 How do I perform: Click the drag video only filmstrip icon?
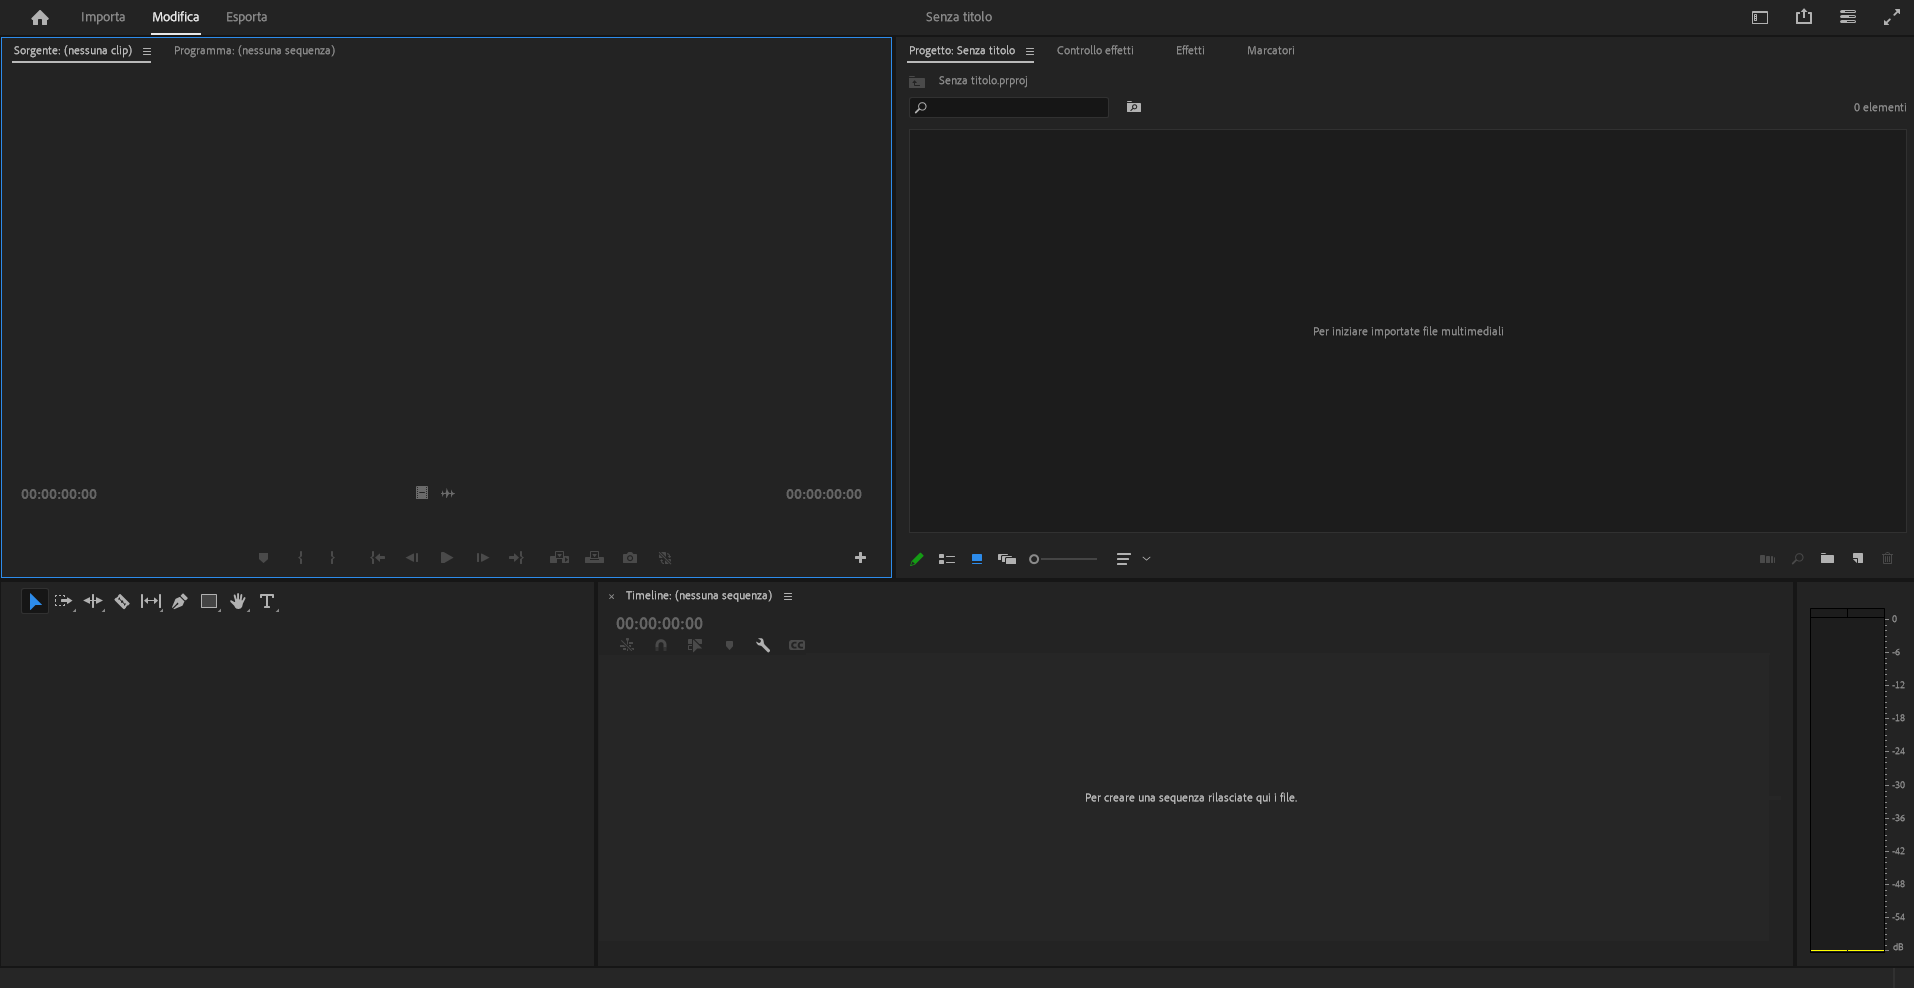pyautogui.click(x=422, y=493)
